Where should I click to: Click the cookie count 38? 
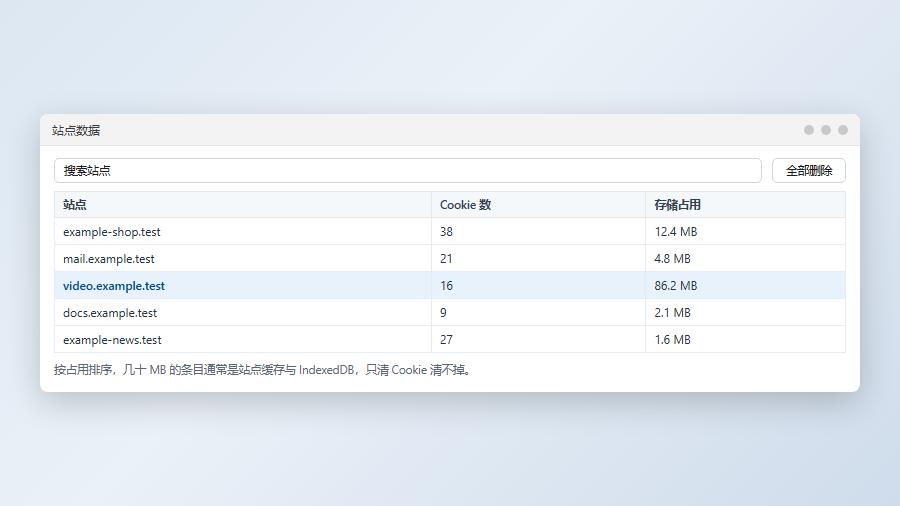[447, 232]
